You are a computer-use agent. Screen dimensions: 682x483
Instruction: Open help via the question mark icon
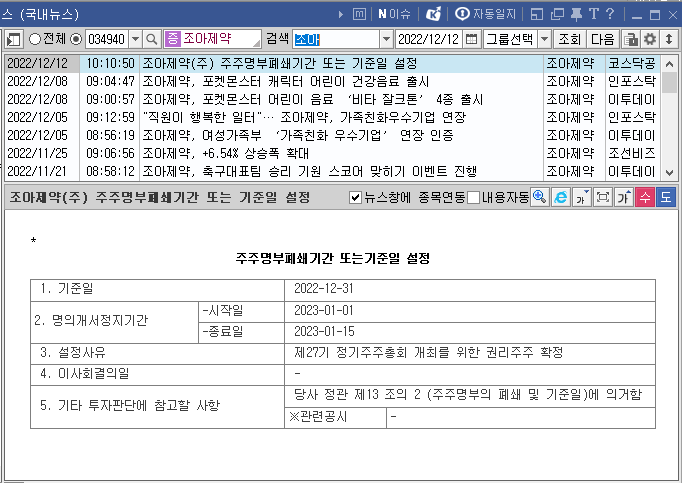pos(610,14)
